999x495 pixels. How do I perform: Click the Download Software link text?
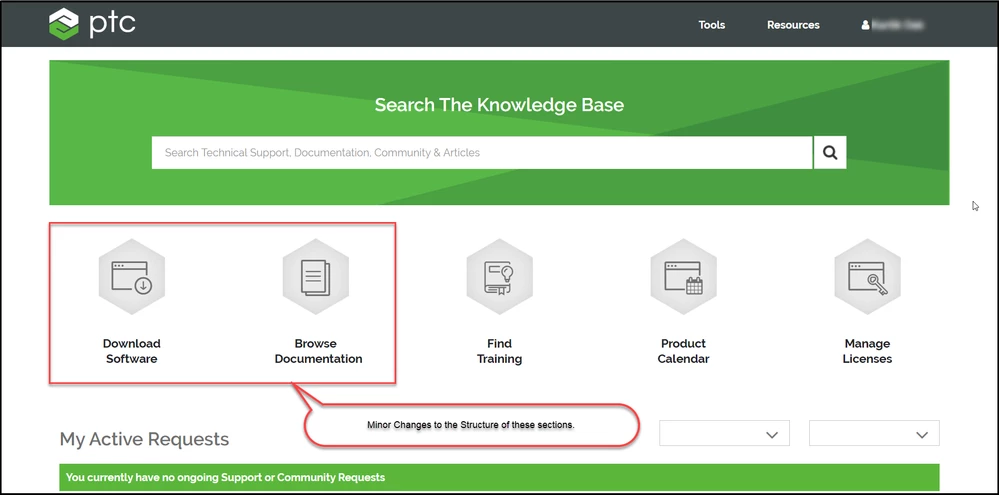coord(132,351)
